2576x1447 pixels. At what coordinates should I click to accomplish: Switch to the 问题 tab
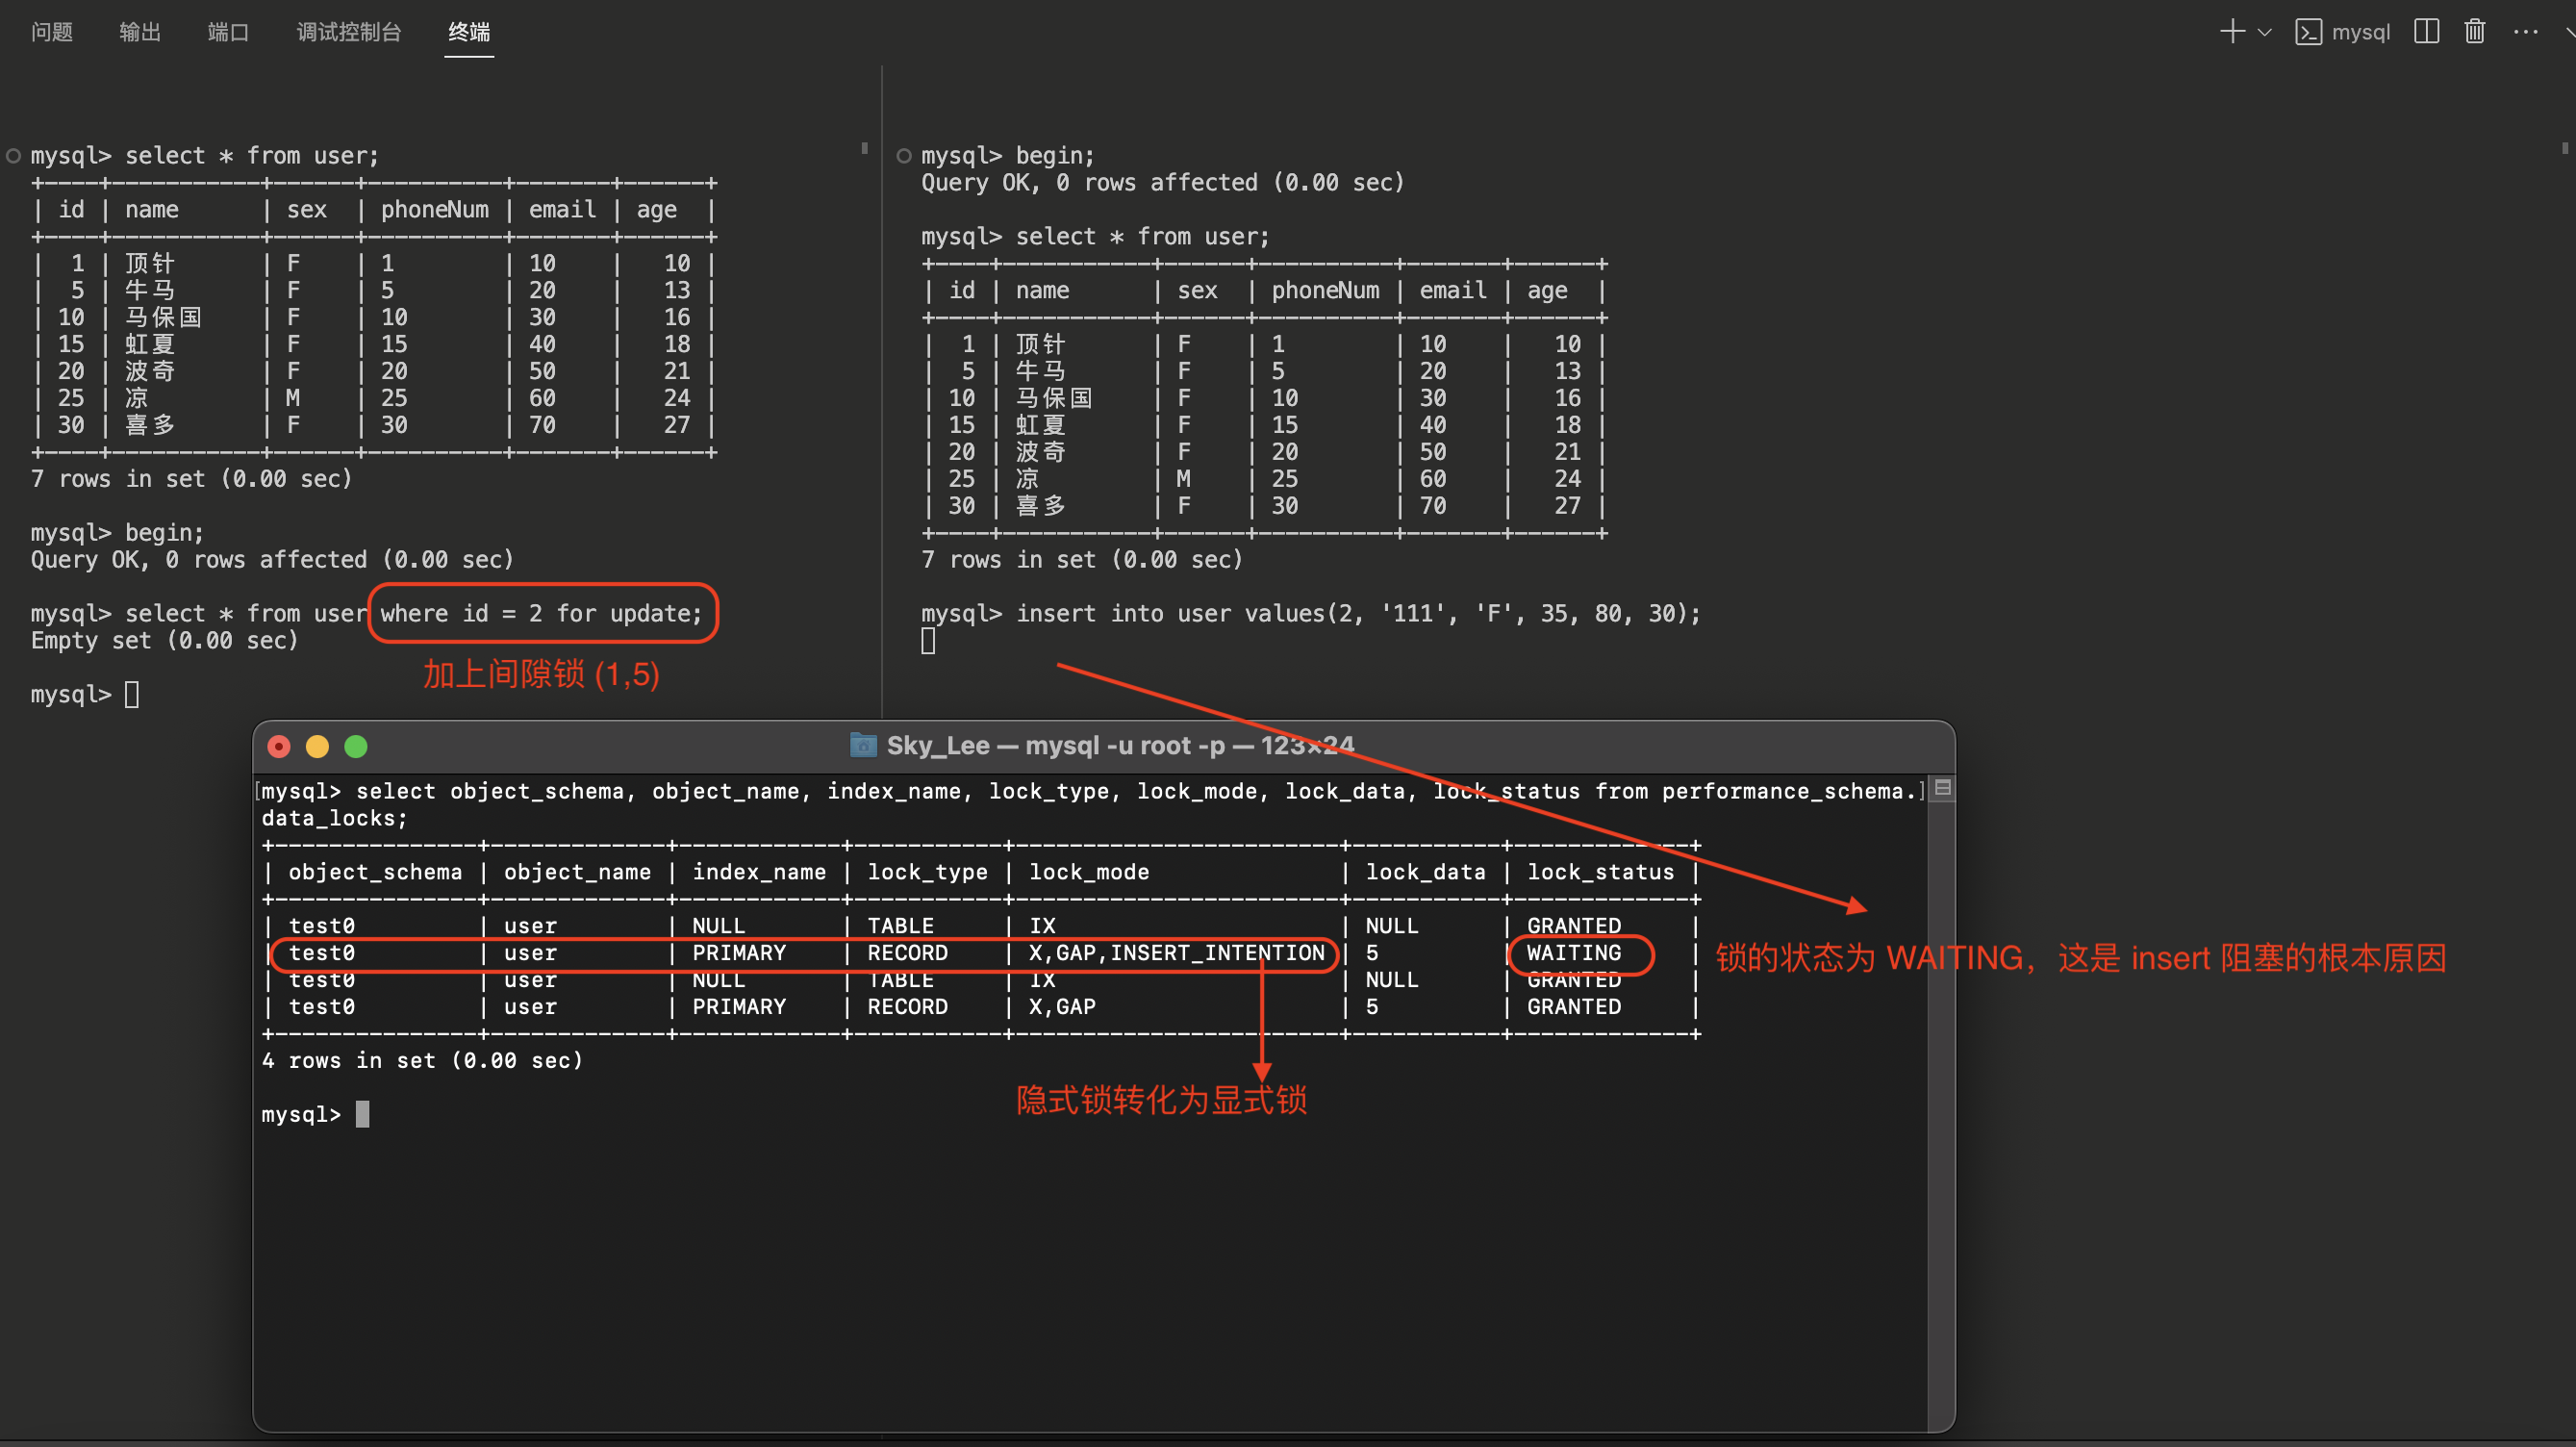pyautogui.click(x=51, y=32)
